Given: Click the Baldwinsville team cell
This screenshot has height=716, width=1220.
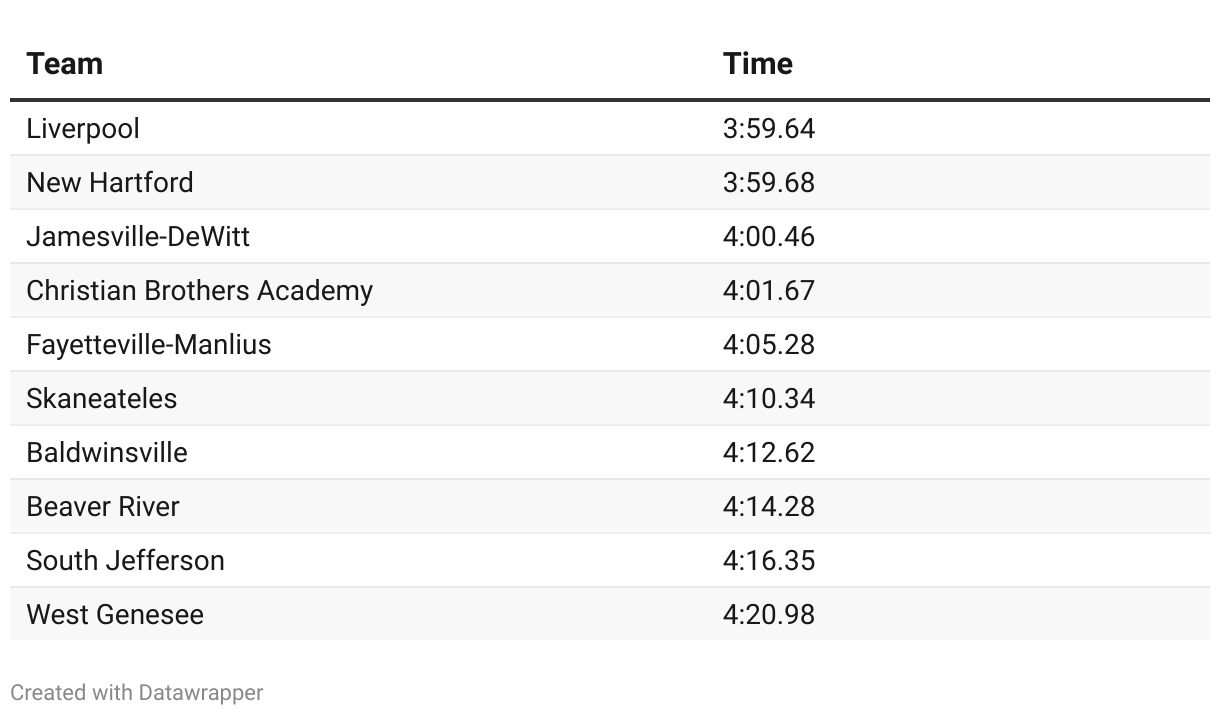Looking at the screenshot, I should pos(107,453).
